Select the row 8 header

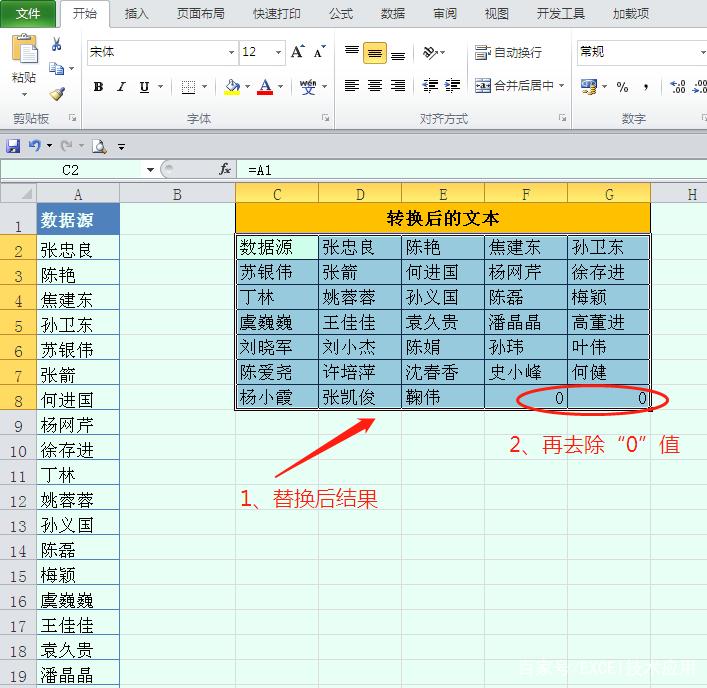[18, 397]
